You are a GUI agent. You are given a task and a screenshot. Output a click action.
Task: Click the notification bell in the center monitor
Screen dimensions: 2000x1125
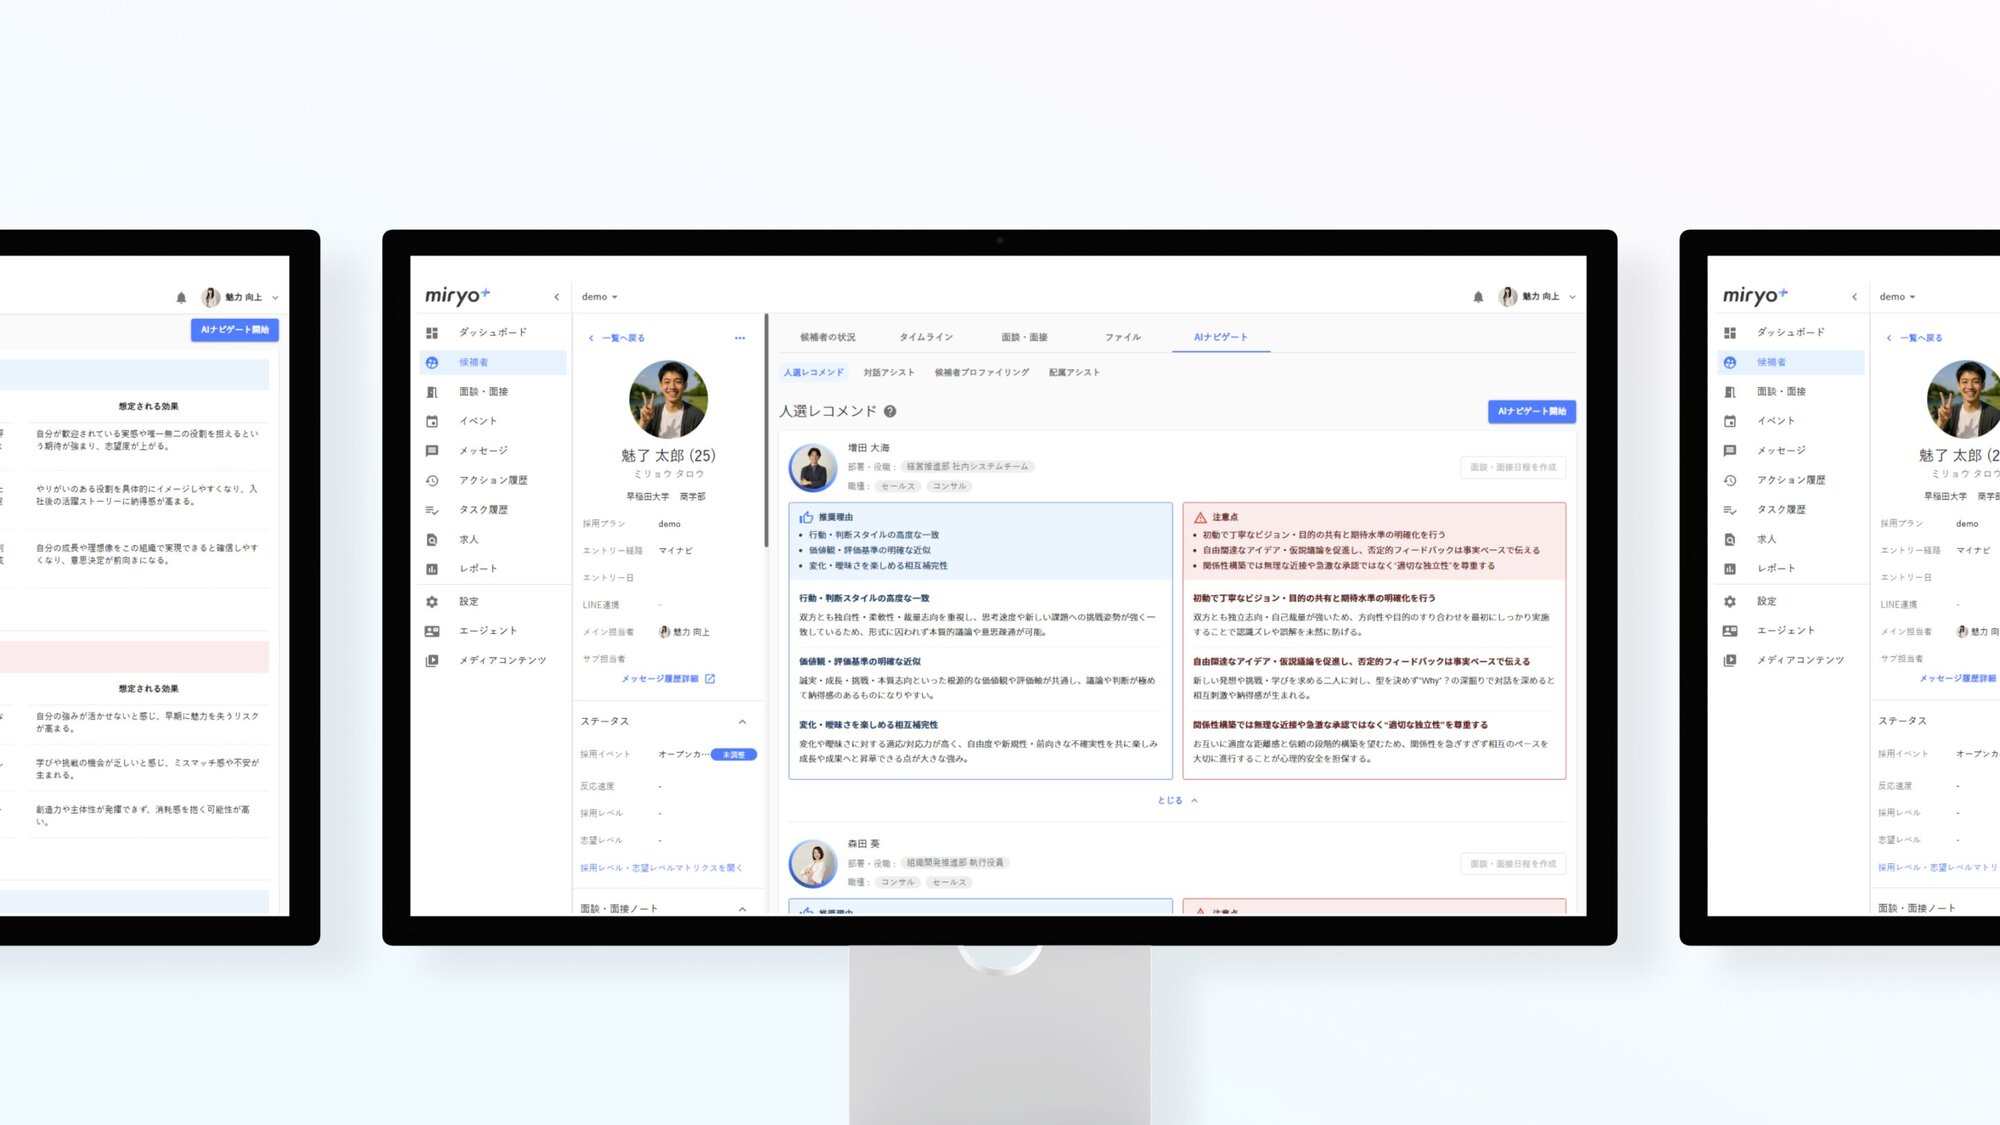[x=1478, y=297]
